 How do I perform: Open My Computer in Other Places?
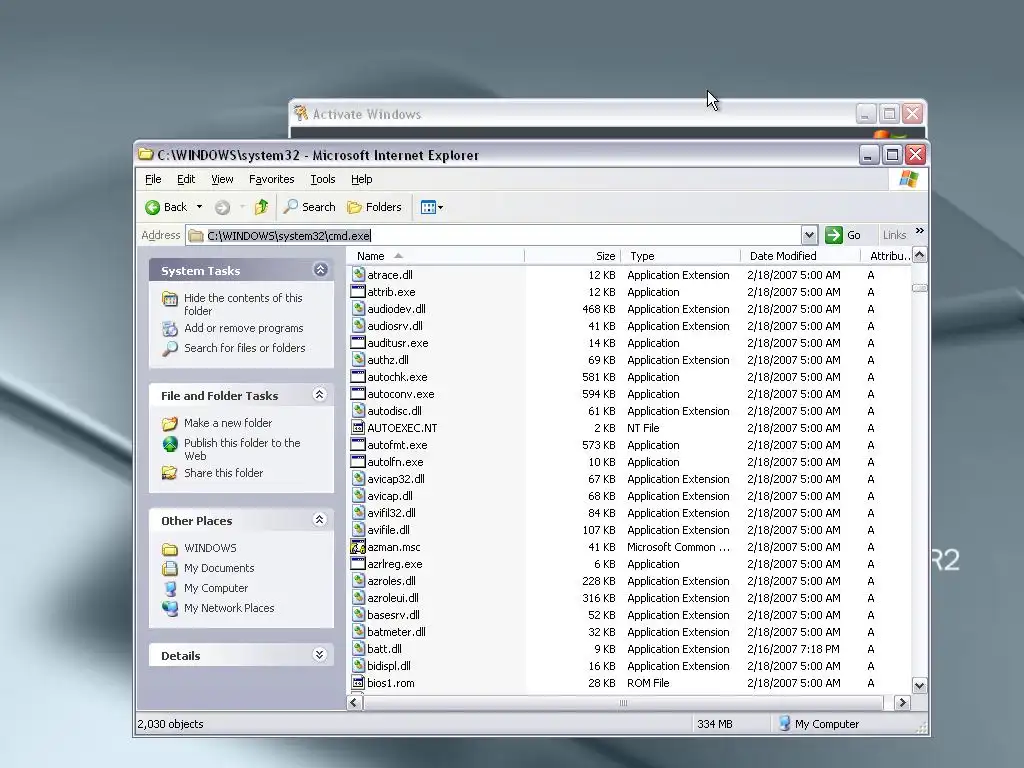(216, 588)
